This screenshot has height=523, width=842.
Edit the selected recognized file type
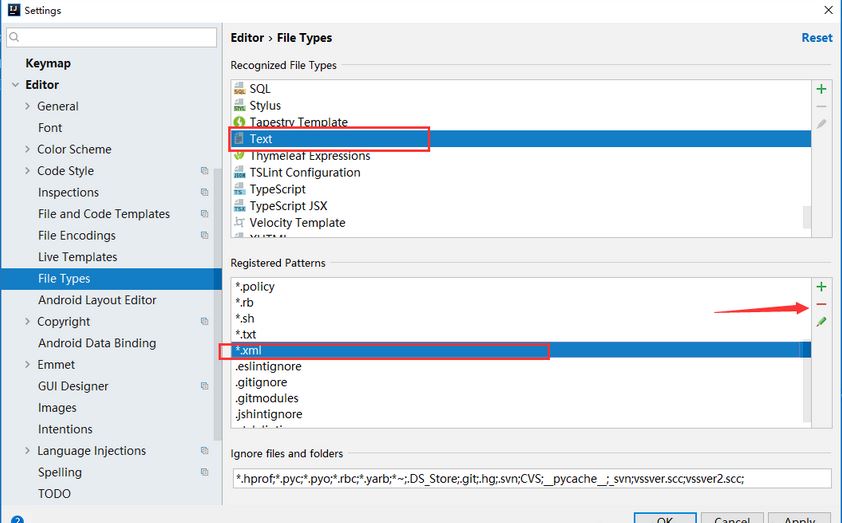pos(821,124)
